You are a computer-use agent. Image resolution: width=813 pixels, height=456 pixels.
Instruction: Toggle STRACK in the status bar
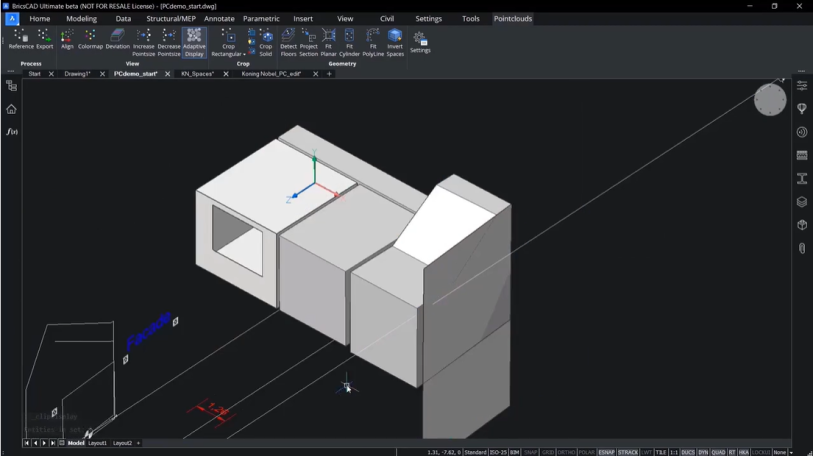pyautogui.click(x=628, y=452)
